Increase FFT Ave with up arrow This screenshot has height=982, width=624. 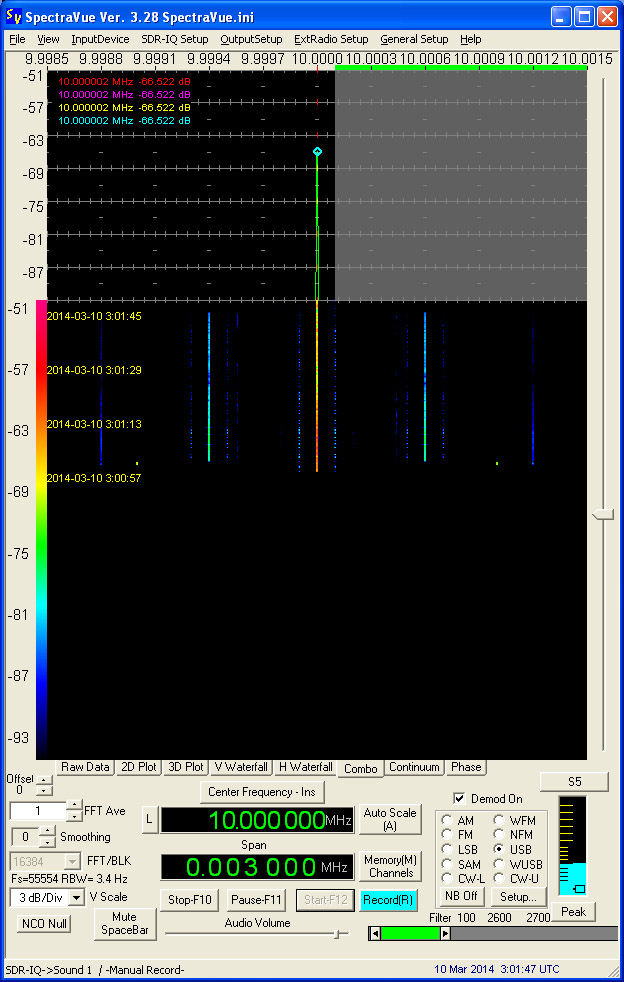click(x=74, y=806)
